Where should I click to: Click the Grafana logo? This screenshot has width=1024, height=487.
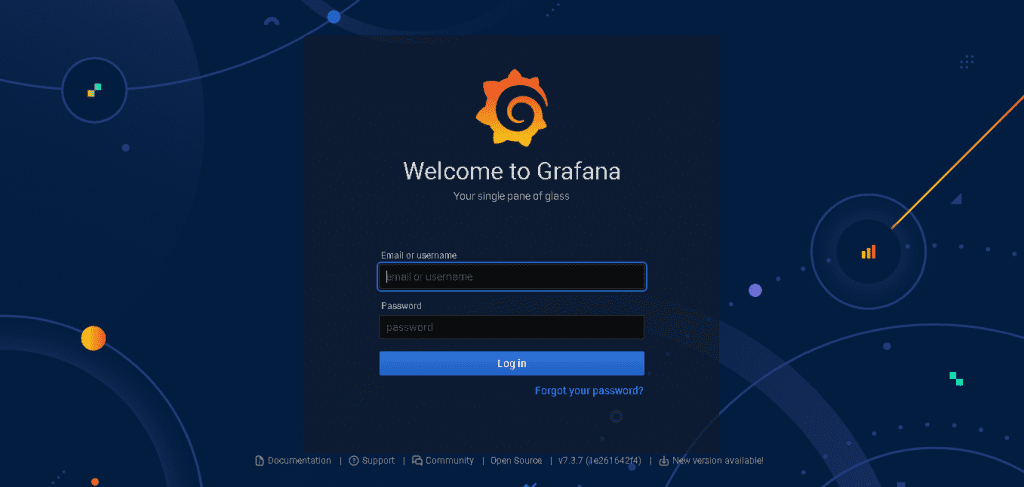click(511, 107)
